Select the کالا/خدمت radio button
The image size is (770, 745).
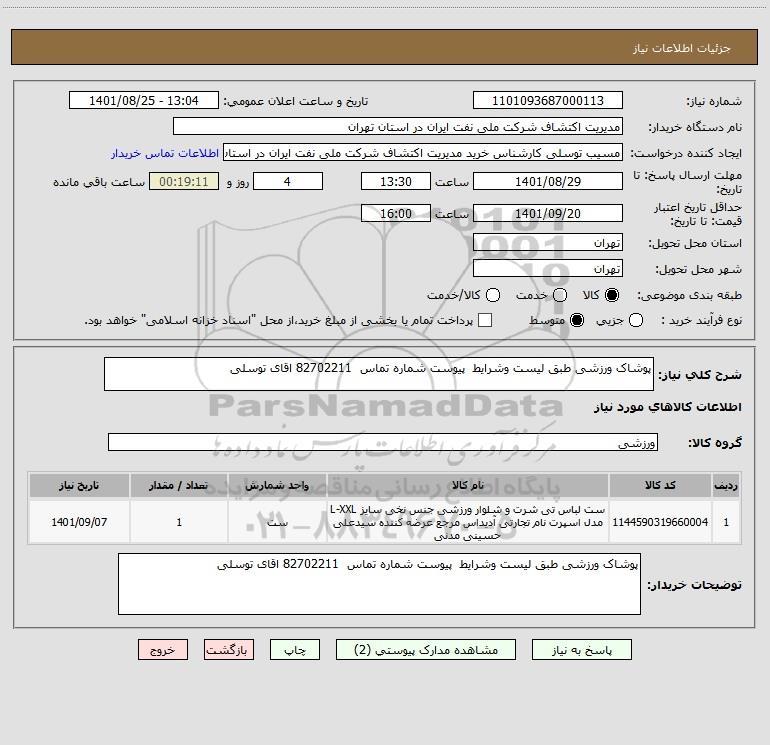493,295
